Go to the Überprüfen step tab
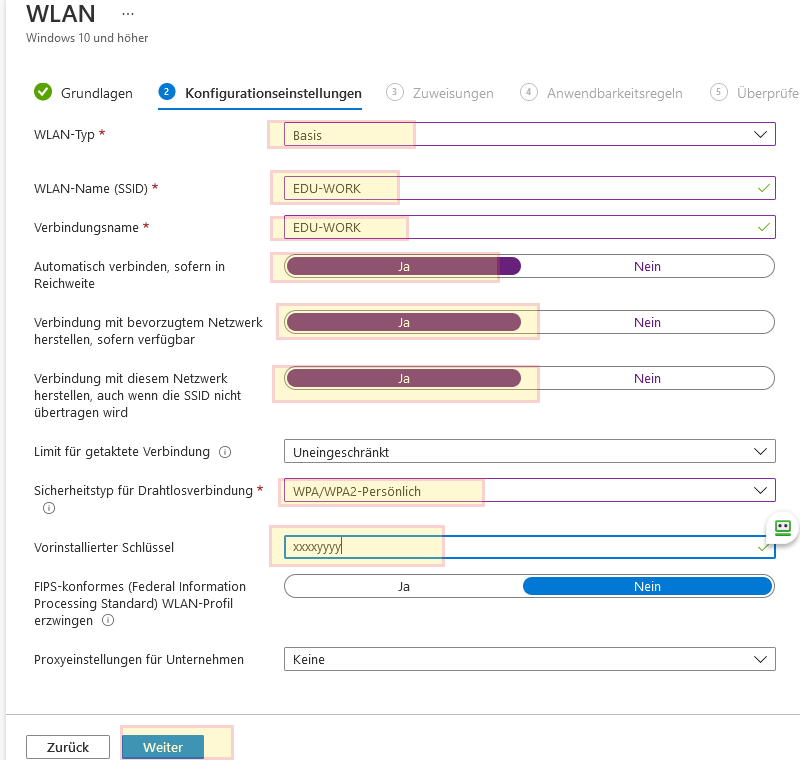800x760 pixels. (767, 93)
